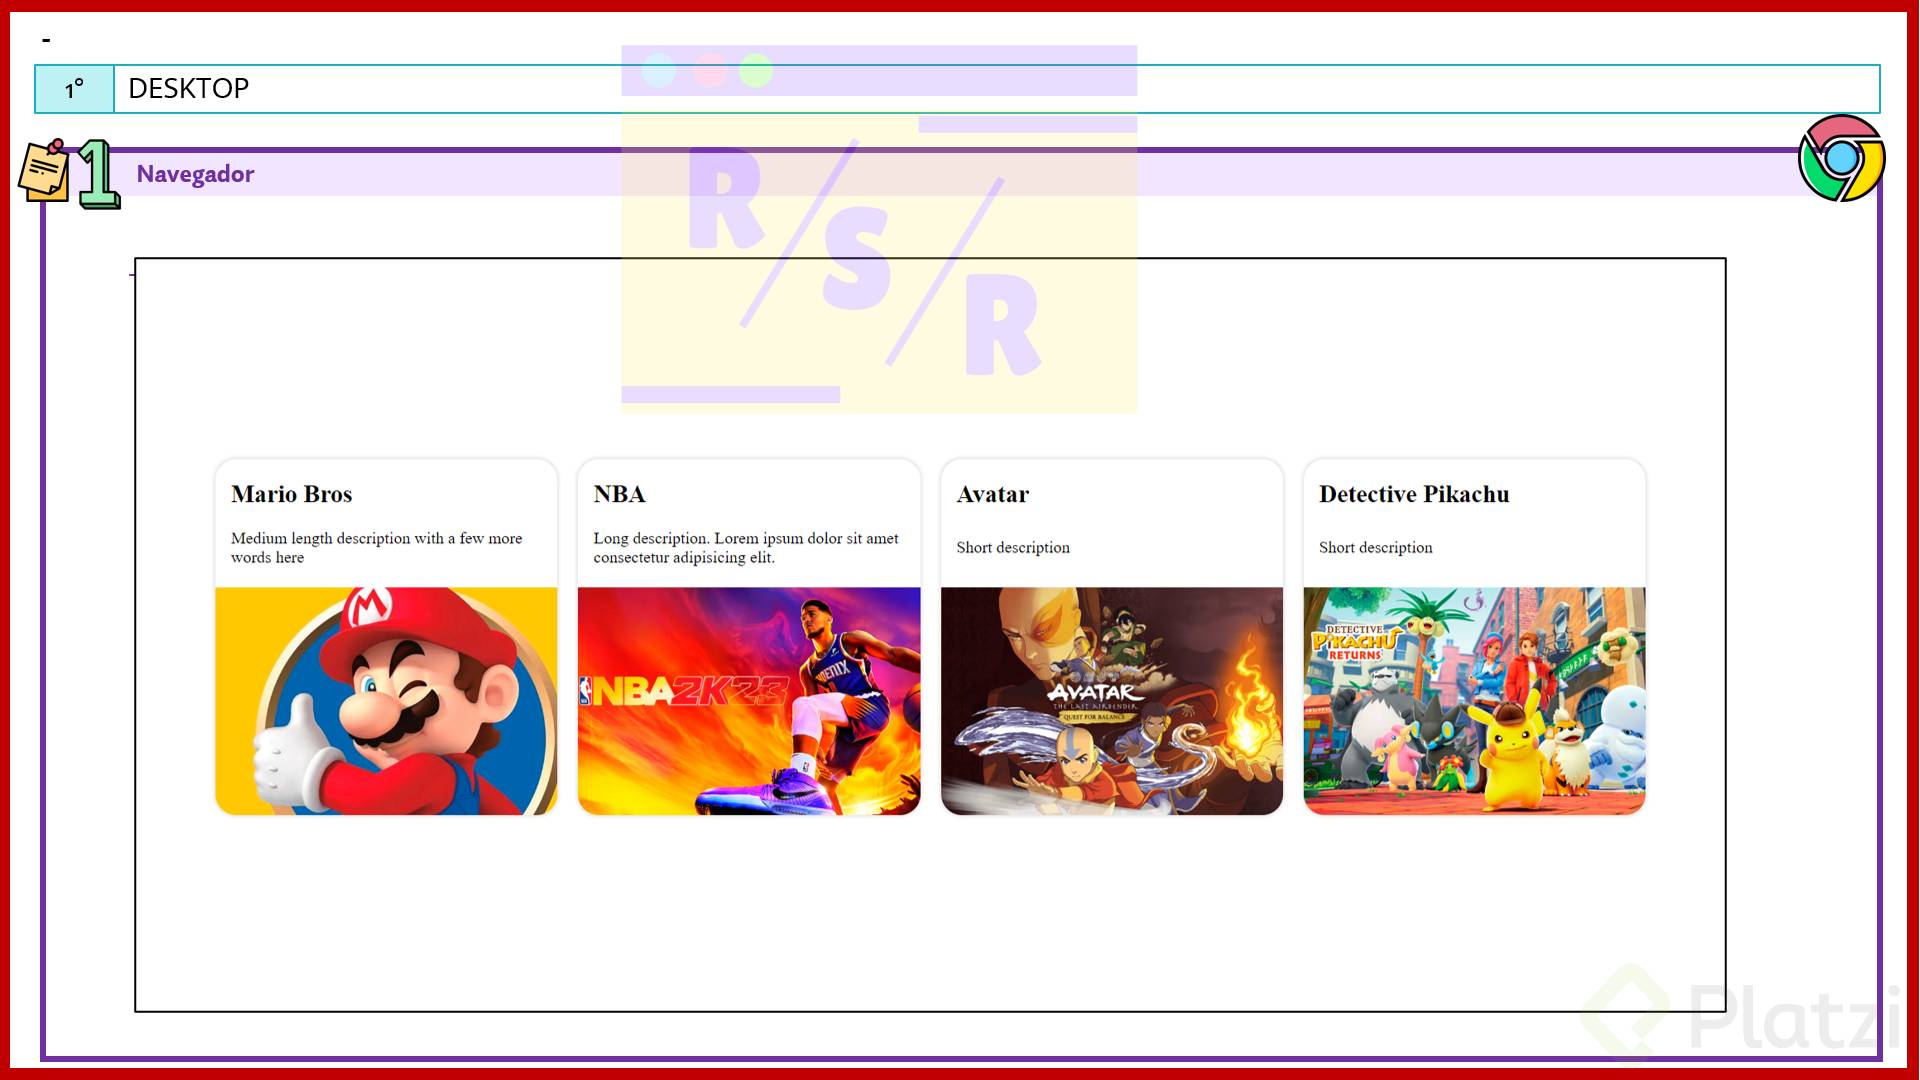Click the Avatar card title
Viewport: 1920px width, 1080px height.
tap(992, 494)
